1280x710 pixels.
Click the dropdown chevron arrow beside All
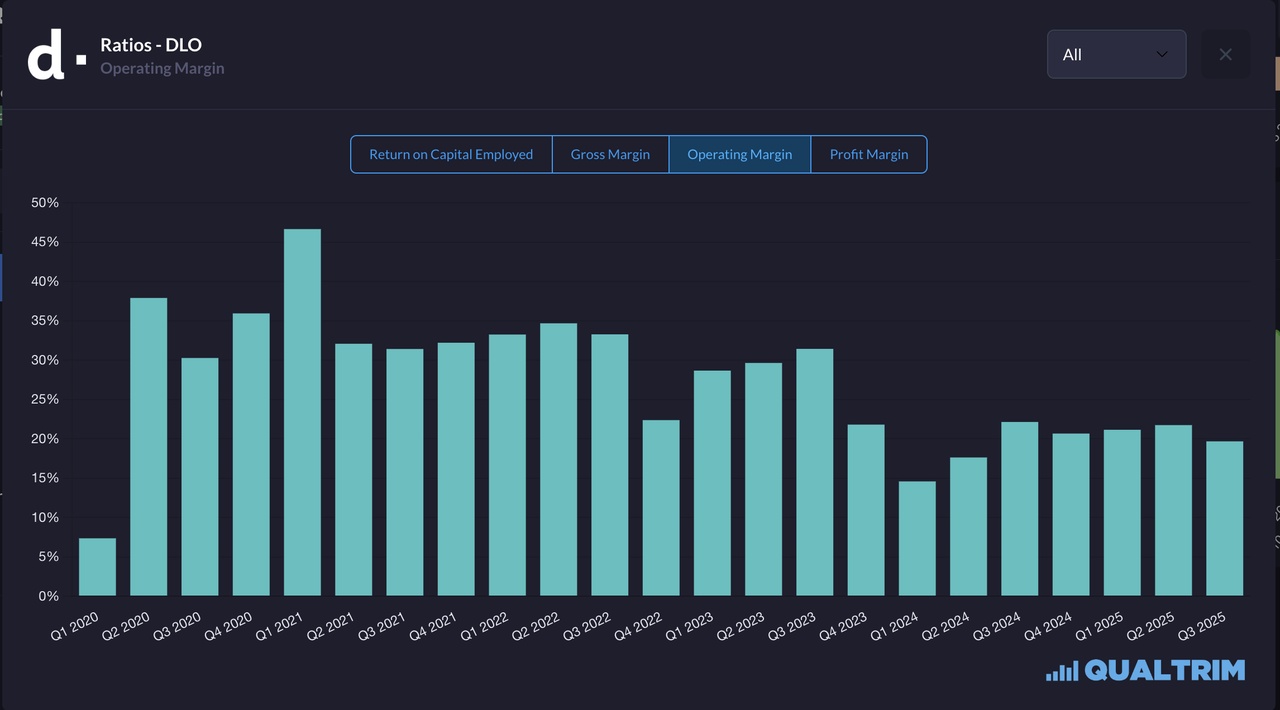pyautogui.click(x=1161, y=54)
